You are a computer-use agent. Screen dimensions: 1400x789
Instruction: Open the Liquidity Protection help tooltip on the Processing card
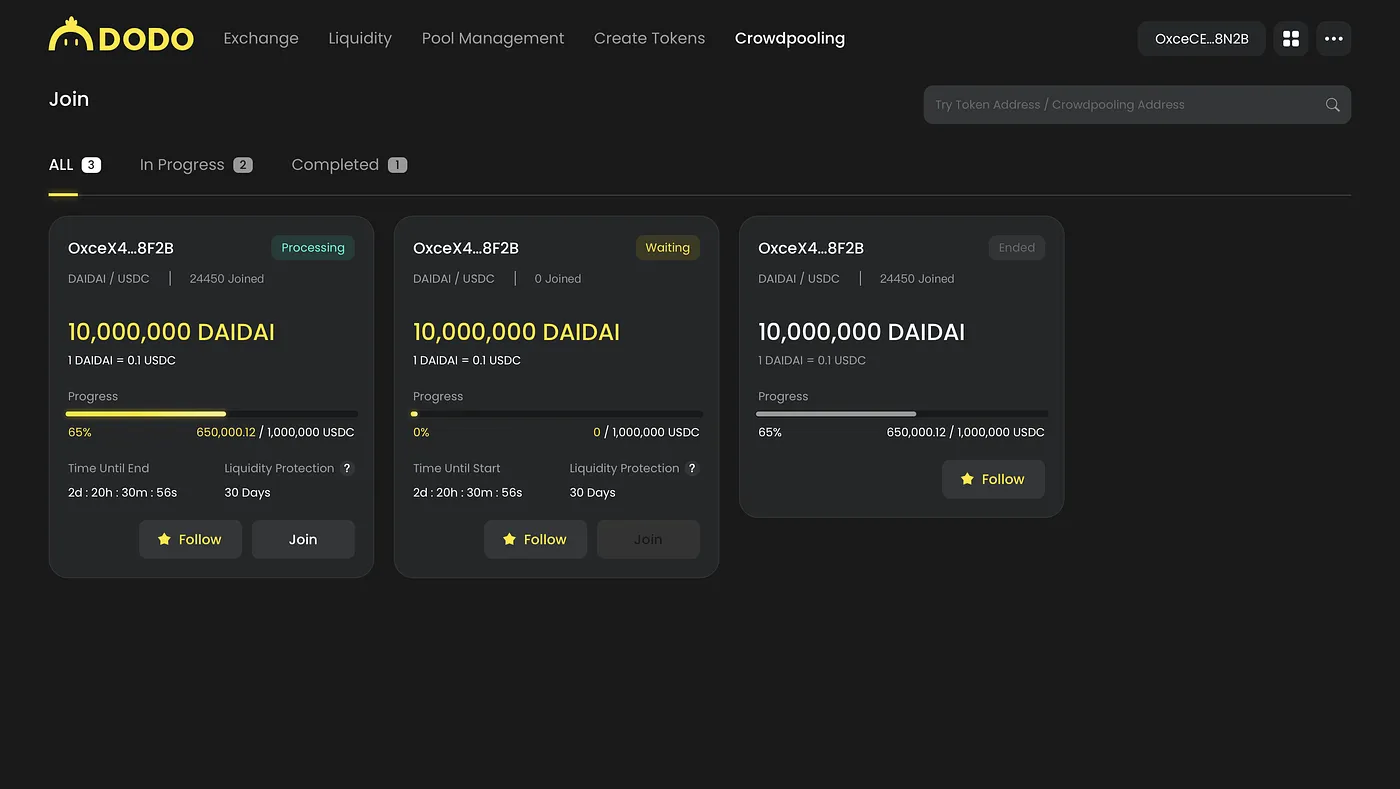point(347,468)
